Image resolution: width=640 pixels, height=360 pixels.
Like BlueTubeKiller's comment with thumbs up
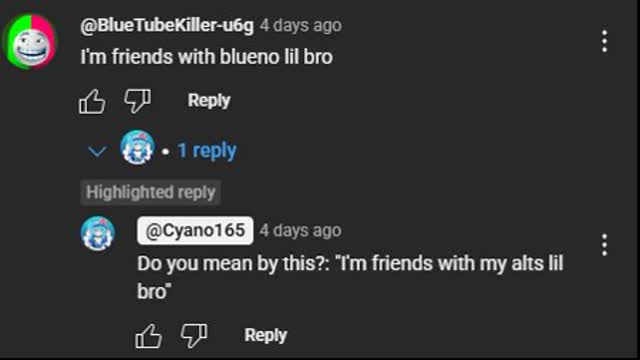coord(92,101)
